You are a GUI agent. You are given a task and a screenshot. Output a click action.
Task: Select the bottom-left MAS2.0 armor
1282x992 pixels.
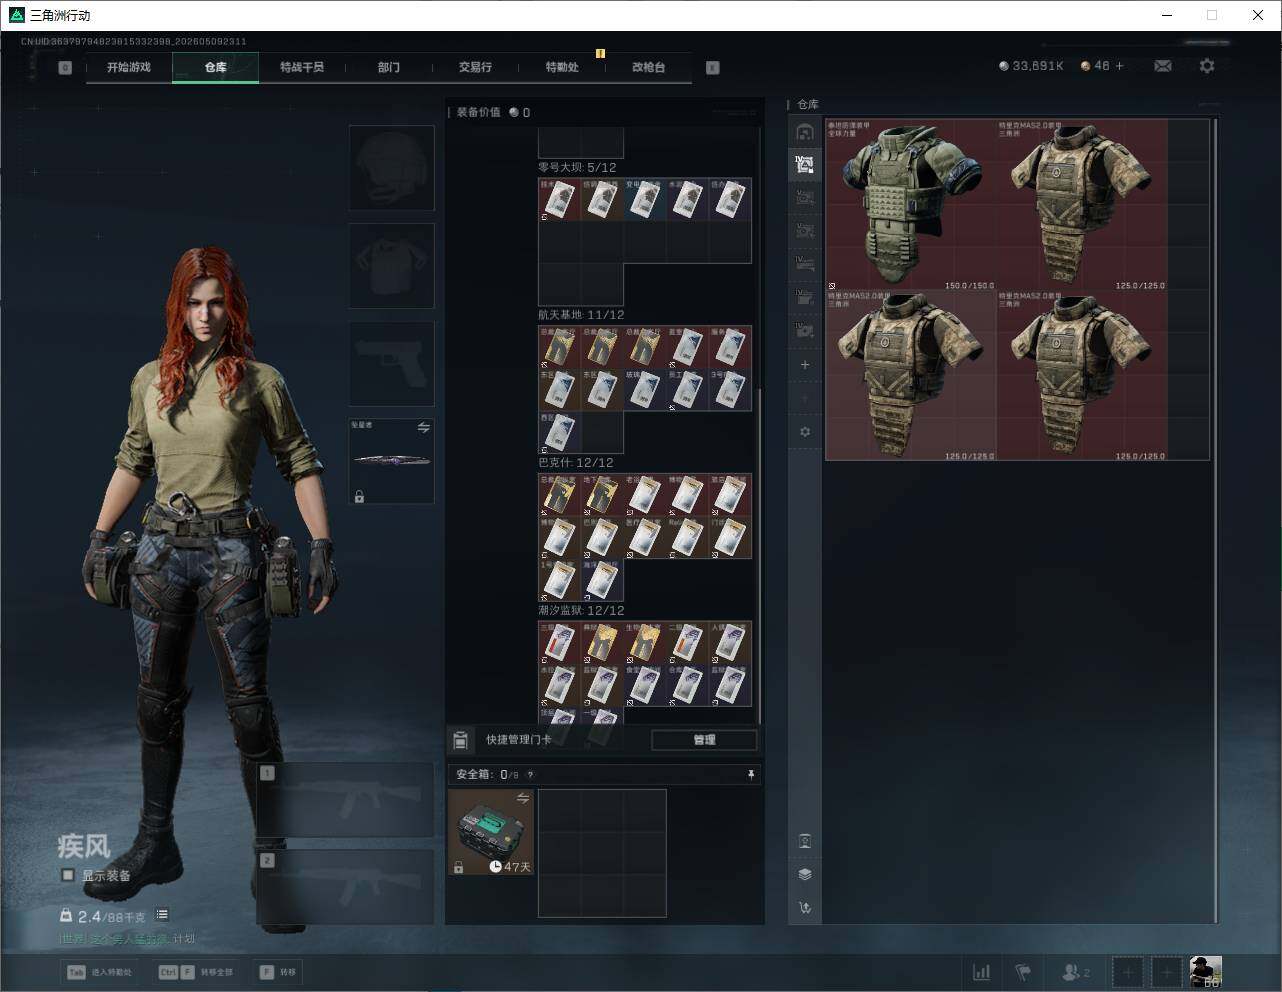(x=911, y=375)
